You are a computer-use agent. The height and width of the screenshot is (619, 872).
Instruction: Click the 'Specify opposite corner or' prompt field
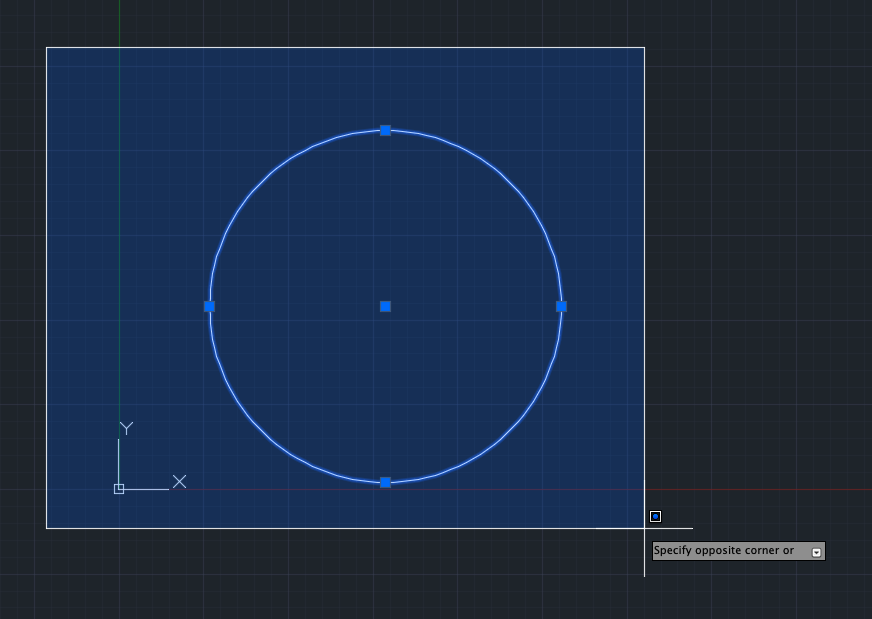pyautogui.click(x=739, y=551)
